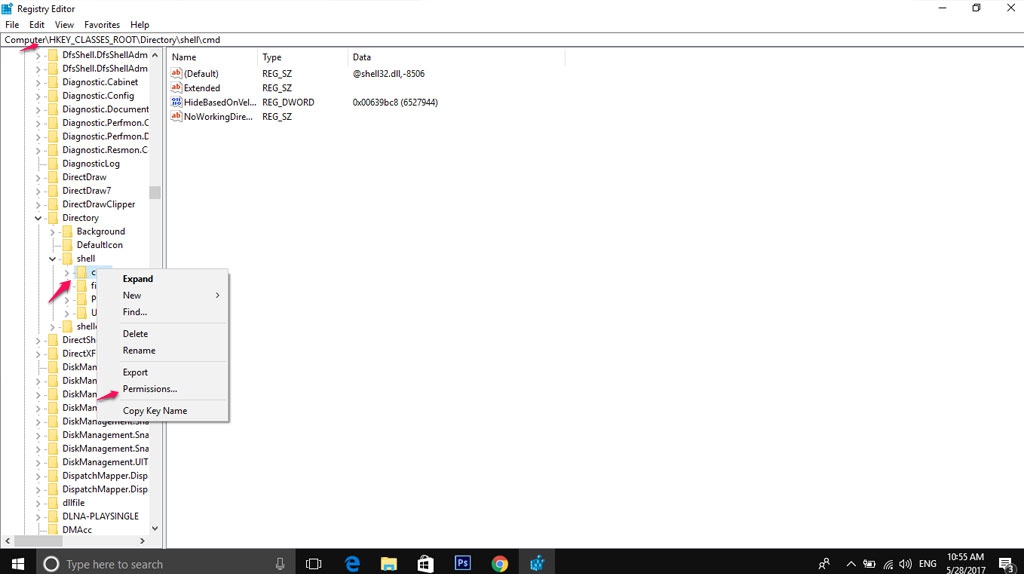Open the Action Center notifications icon

point(1006,564)
